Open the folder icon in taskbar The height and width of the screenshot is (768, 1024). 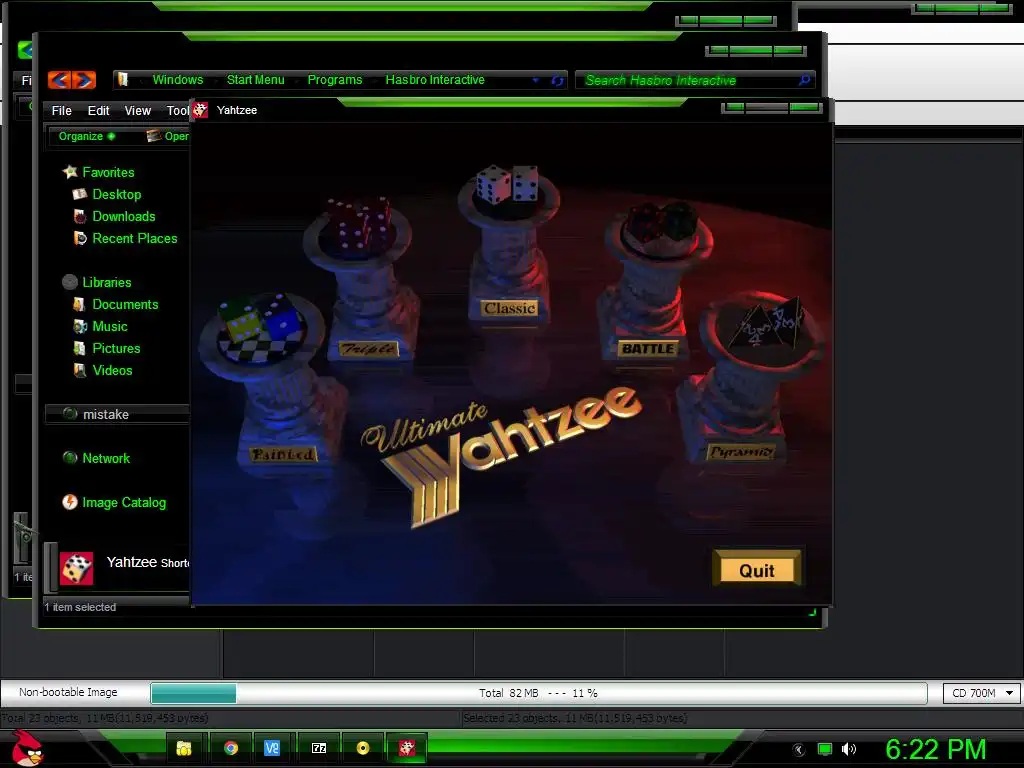point(184,748)
